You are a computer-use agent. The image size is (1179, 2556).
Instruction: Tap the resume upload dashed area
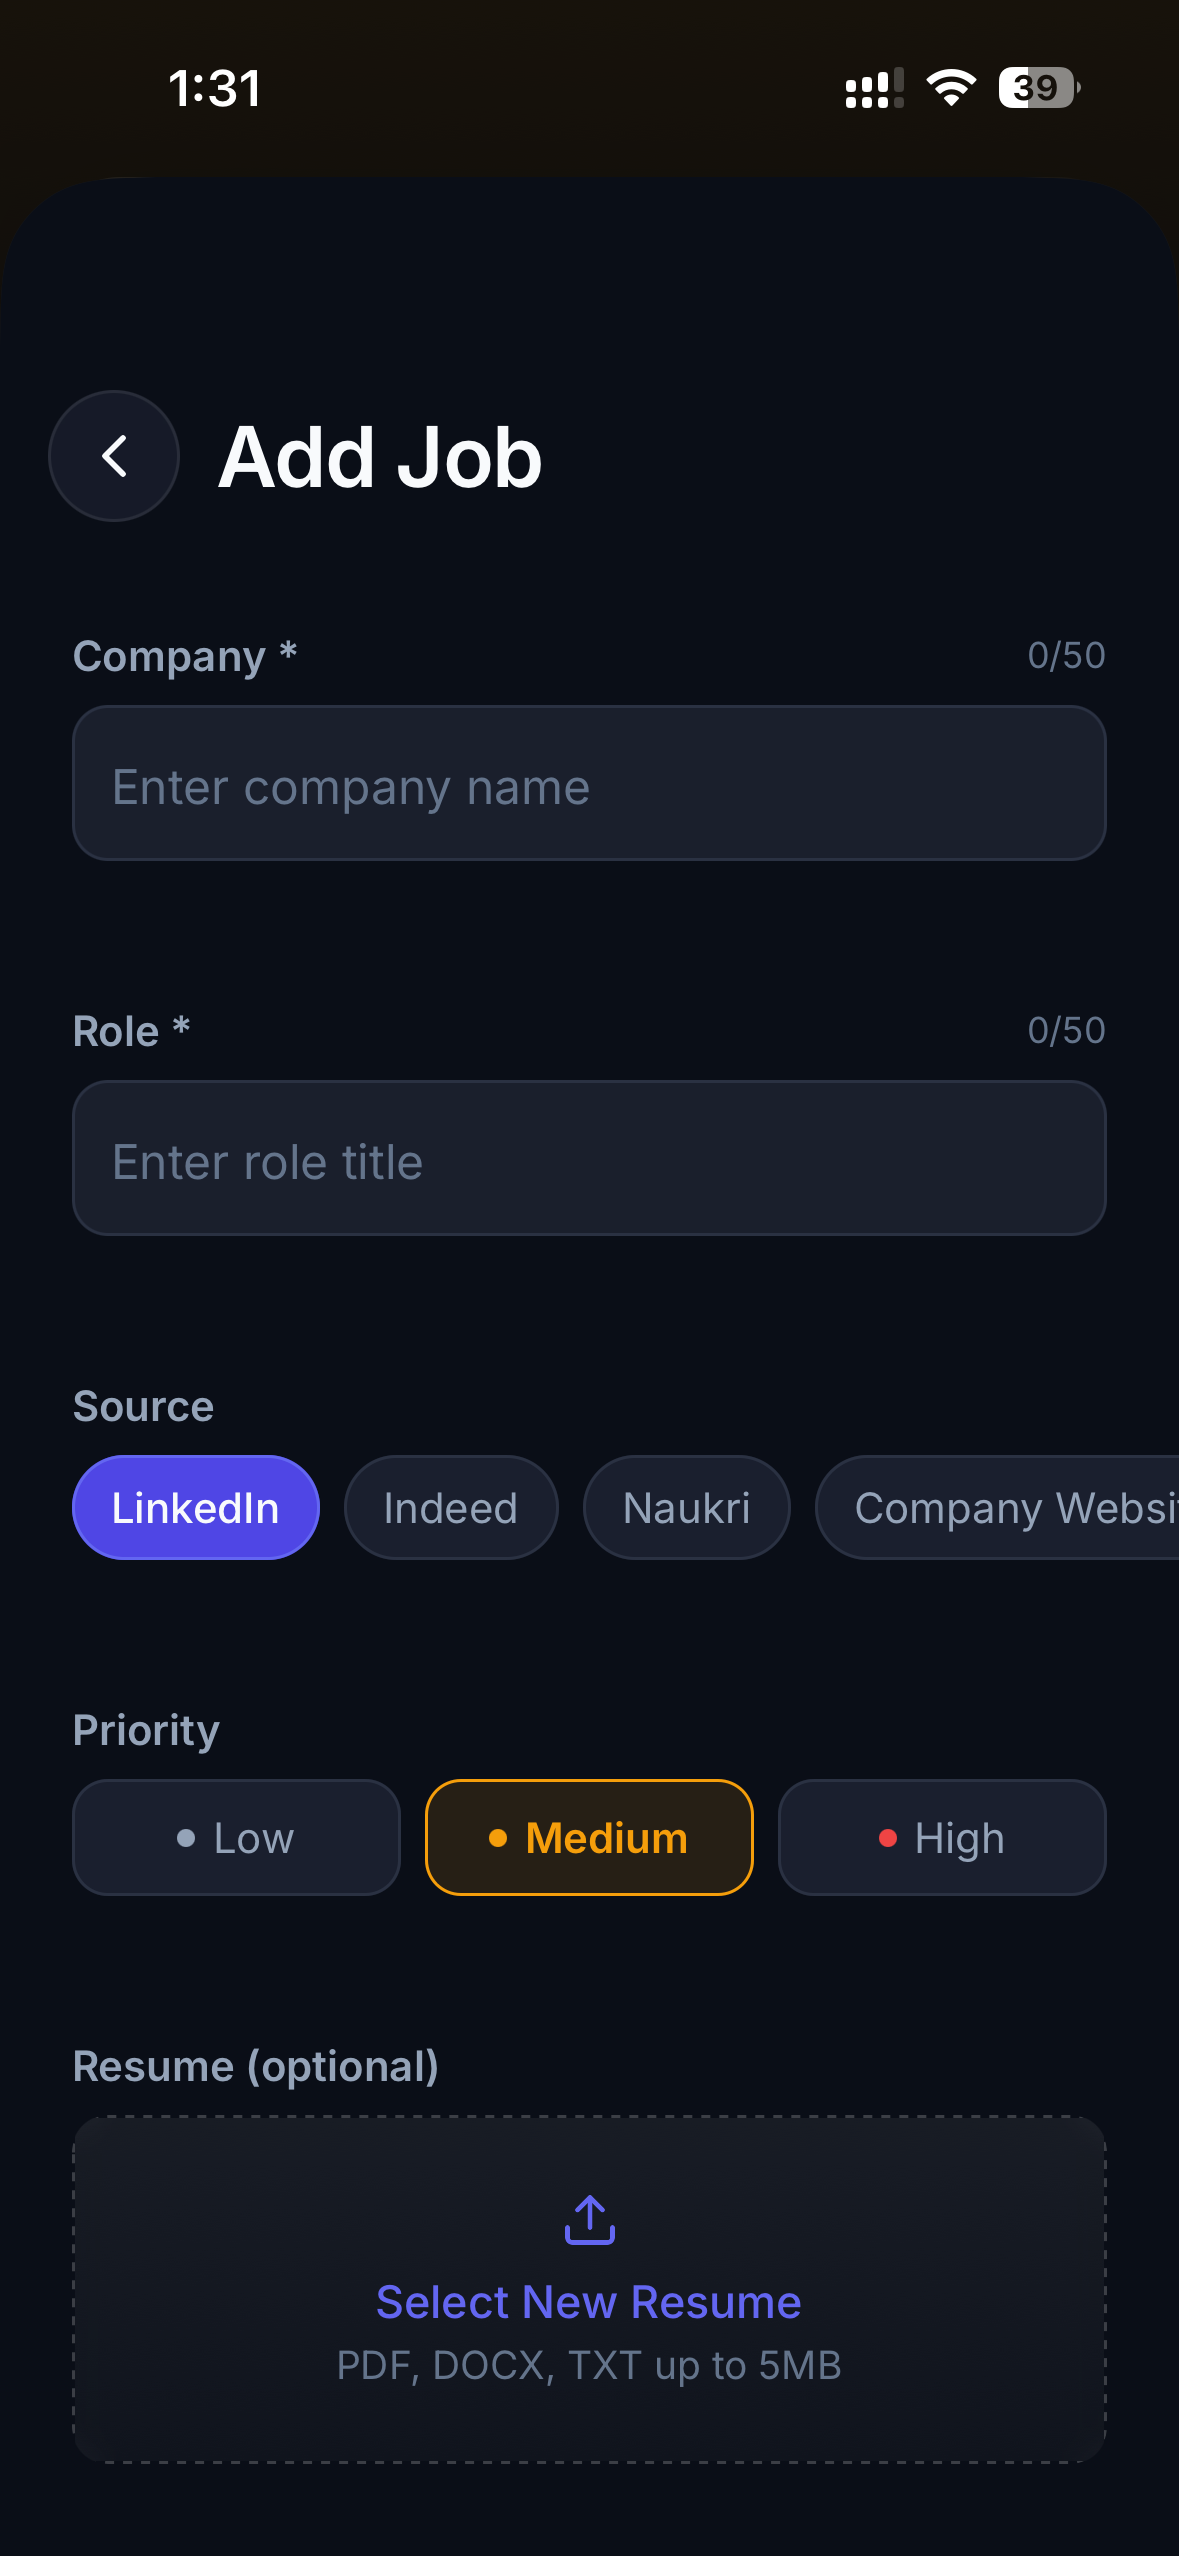tap(589, 2420)
